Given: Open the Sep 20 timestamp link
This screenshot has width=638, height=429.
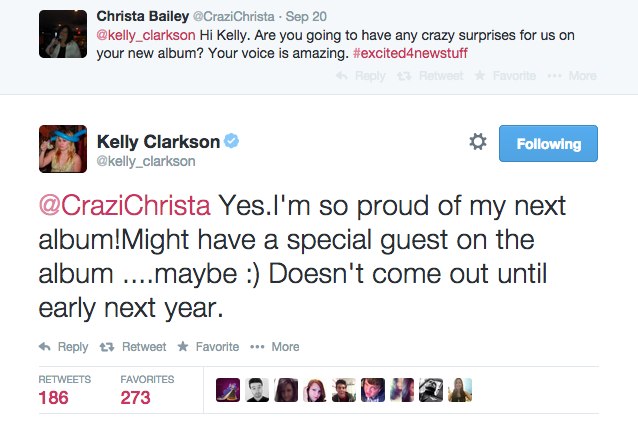Looking at the screenshot, I should (x=306, y=17).
